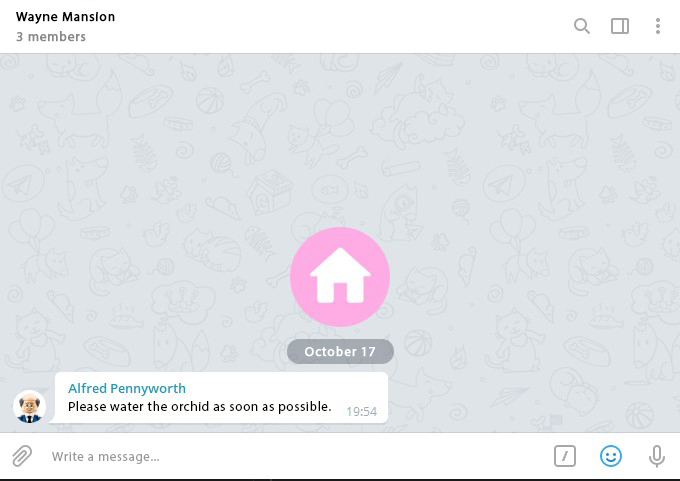
Task: Toggle the right side info panel icon
Action: click(620, 26)
